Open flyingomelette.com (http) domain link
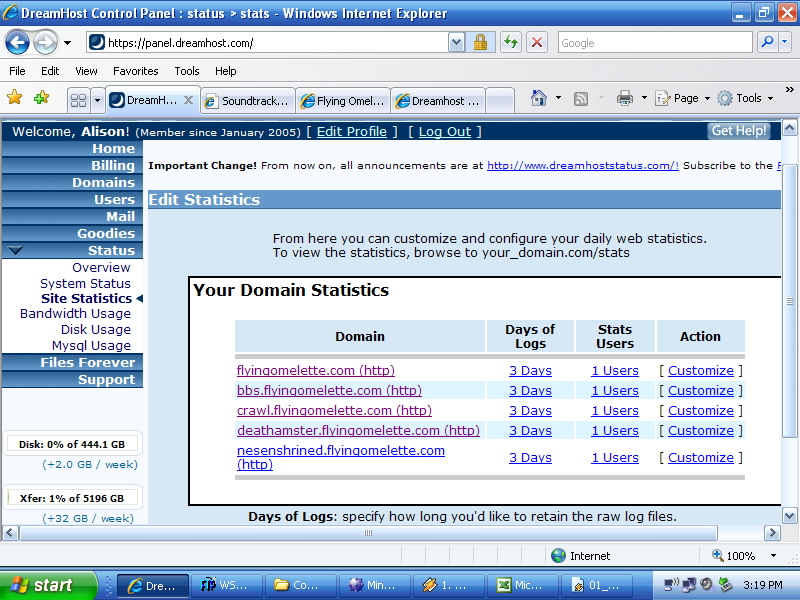The image size is (800, 600). coord(316,370)
